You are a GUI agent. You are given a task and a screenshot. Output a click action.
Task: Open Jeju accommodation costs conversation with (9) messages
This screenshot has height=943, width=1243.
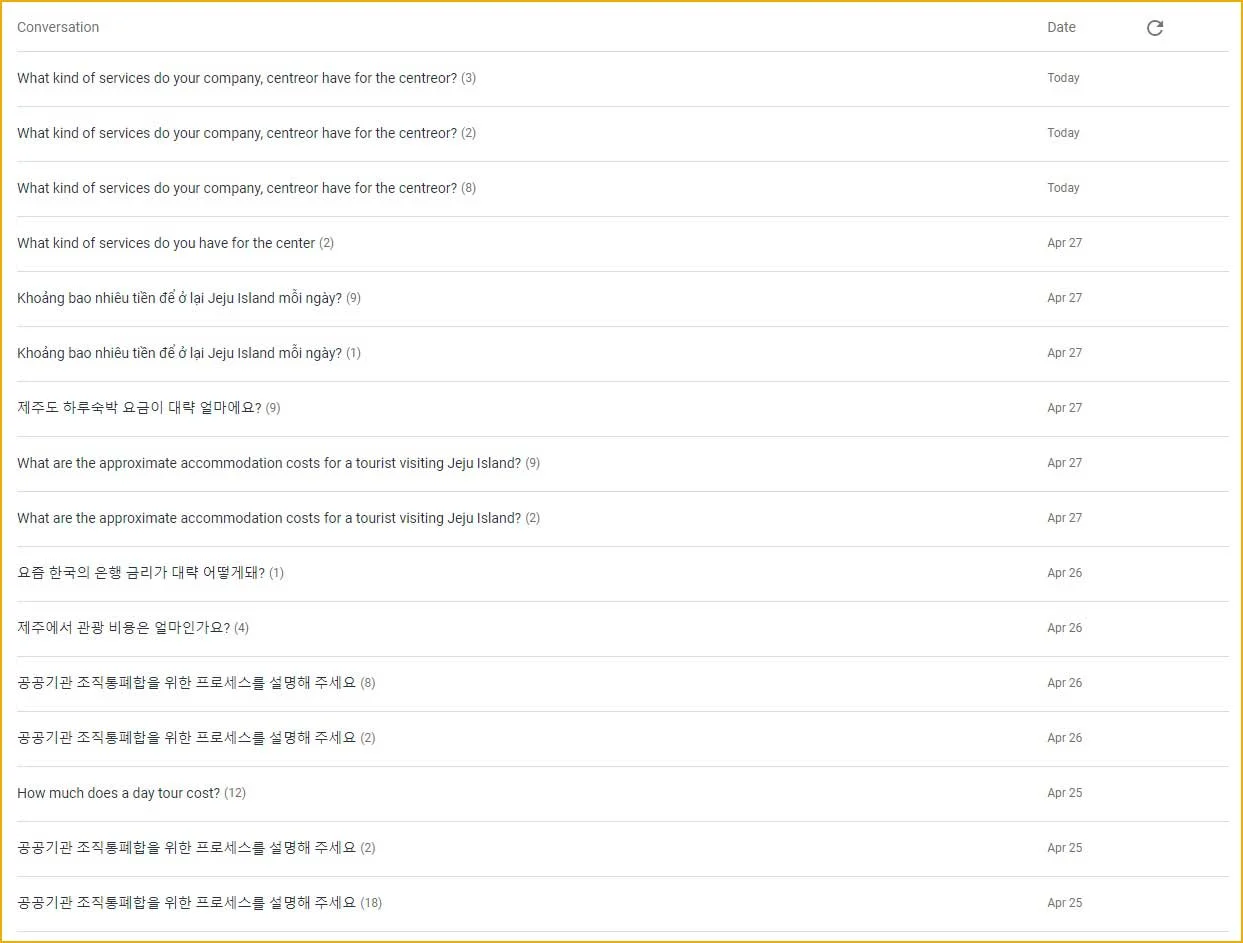[269, 463]
